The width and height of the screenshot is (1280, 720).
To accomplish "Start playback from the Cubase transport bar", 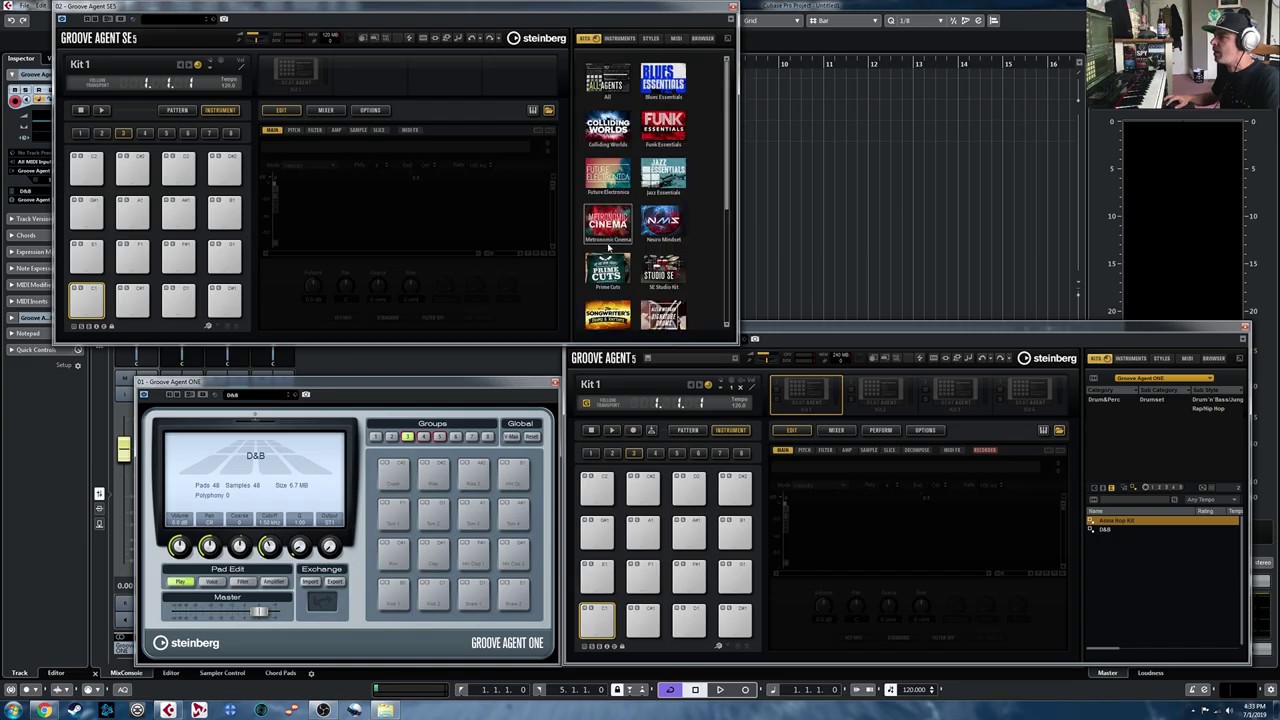I will coord(720,689).
